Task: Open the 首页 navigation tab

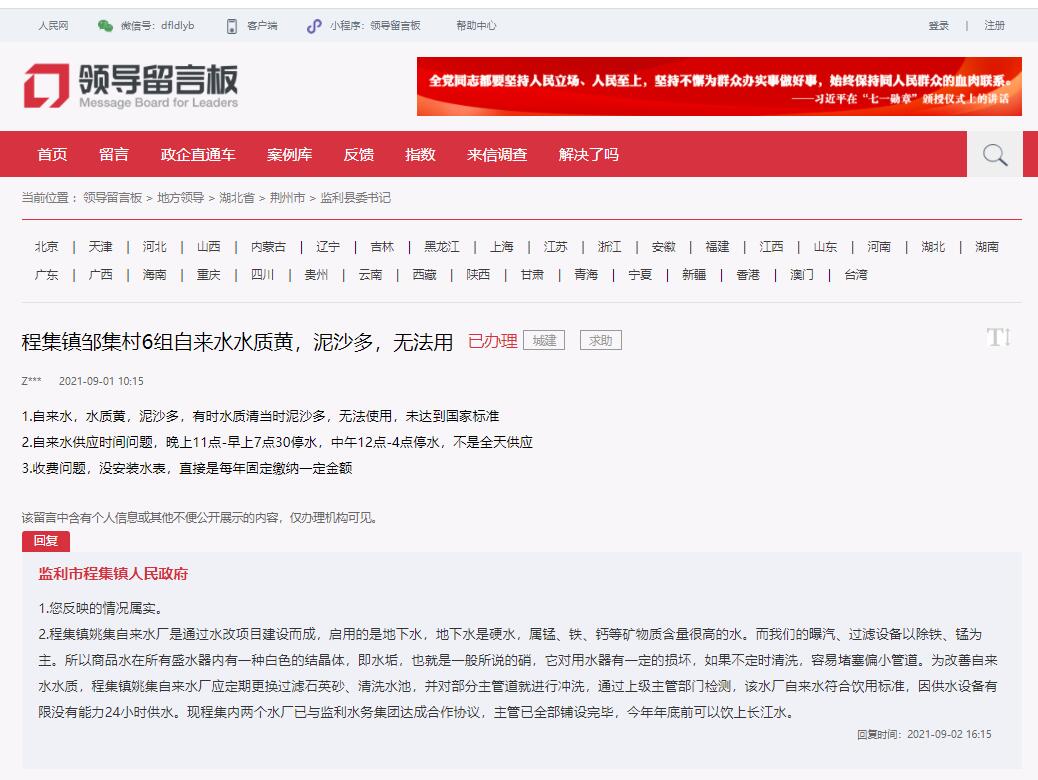Action: (x=52, y=155)
